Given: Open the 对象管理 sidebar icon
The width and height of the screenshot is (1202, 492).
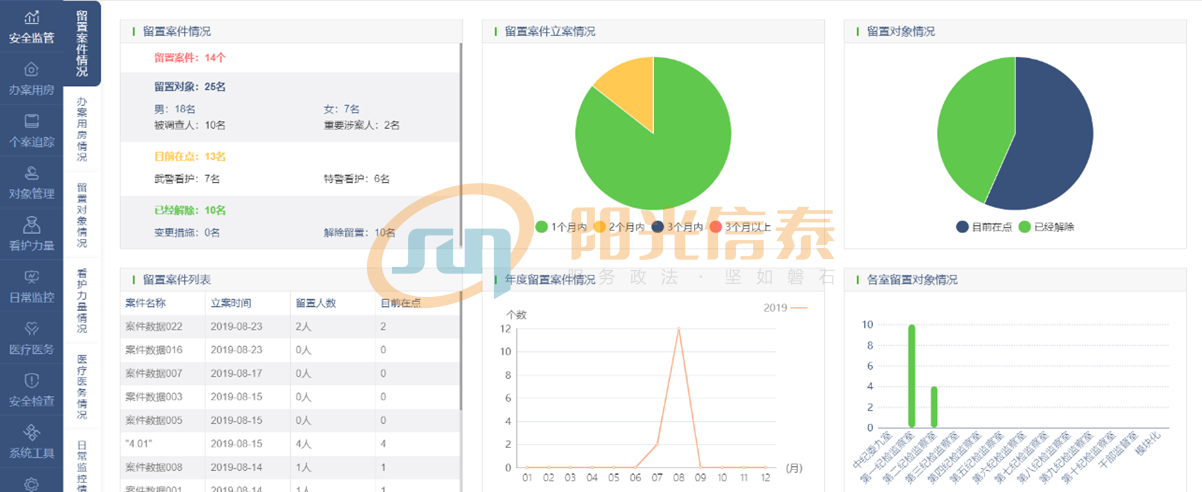Looking at the screenshot, I should (31, 172).
